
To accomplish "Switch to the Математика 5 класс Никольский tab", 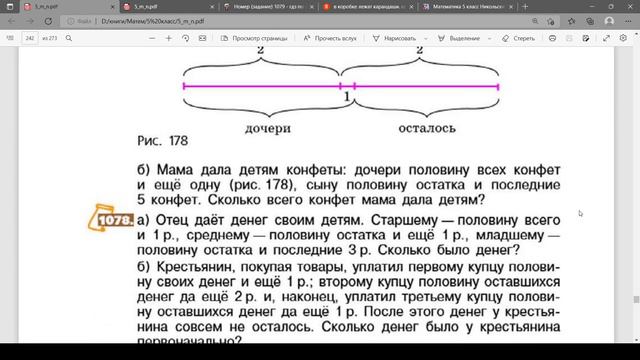I will [468, 7].
